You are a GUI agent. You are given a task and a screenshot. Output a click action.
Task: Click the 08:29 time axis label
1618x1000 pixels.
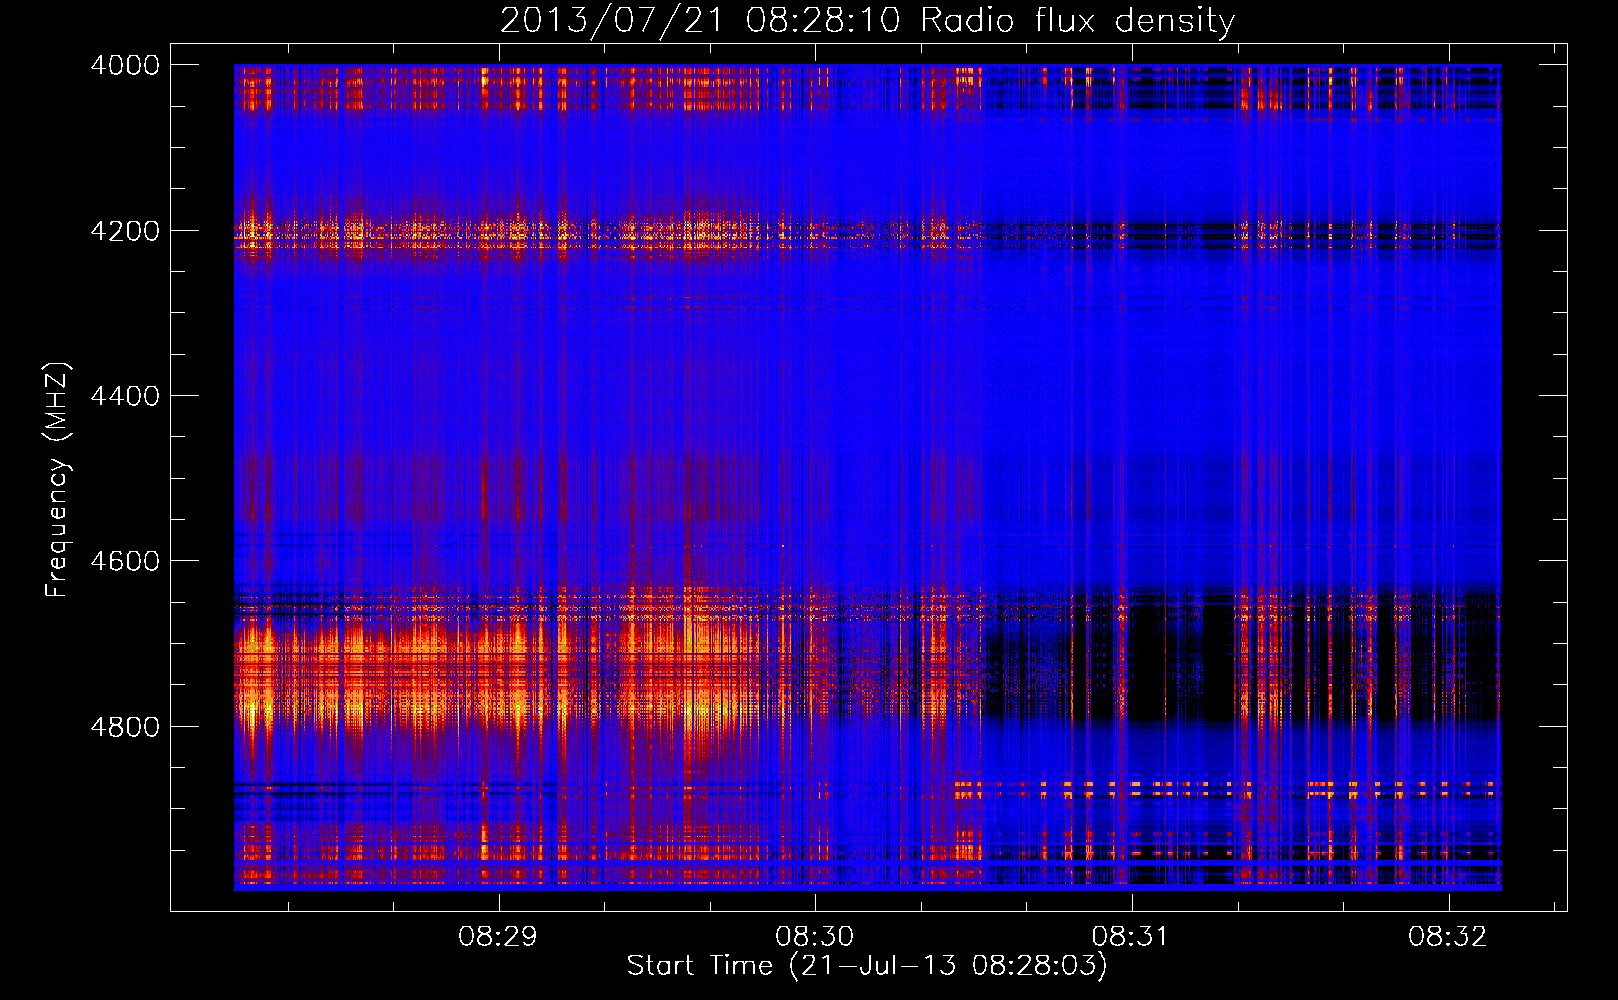click(498, 937)
